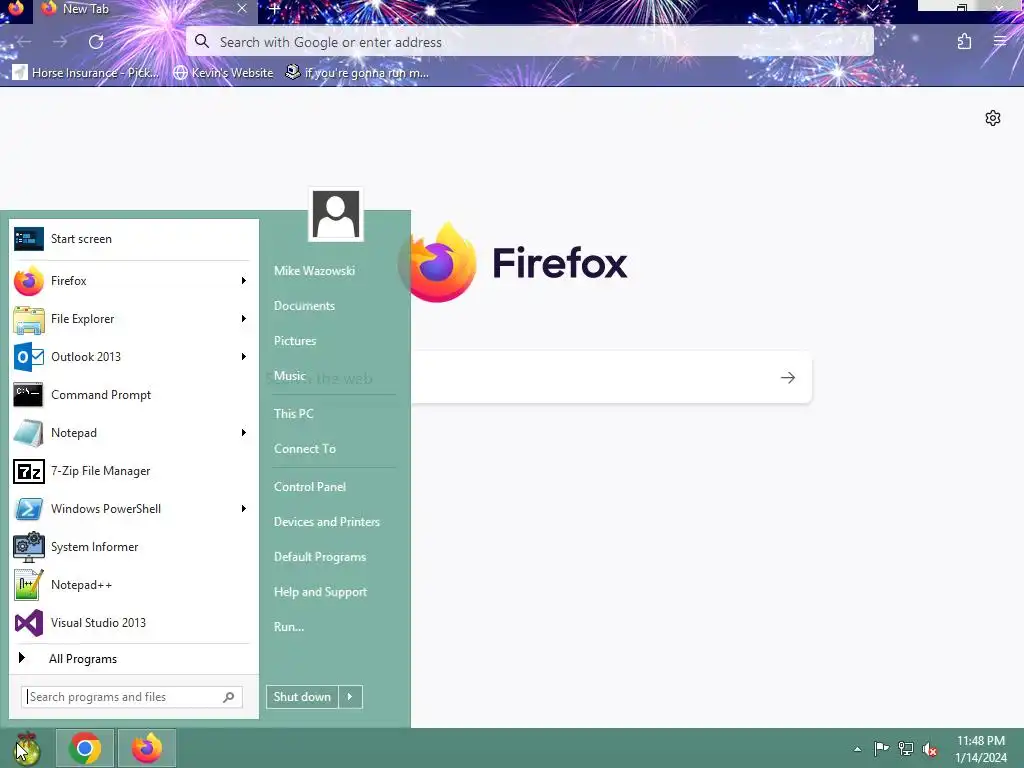Open a new tab with plus button
Image resolution: width=1024 pixels, height=768 pixels.
(274, 9)
